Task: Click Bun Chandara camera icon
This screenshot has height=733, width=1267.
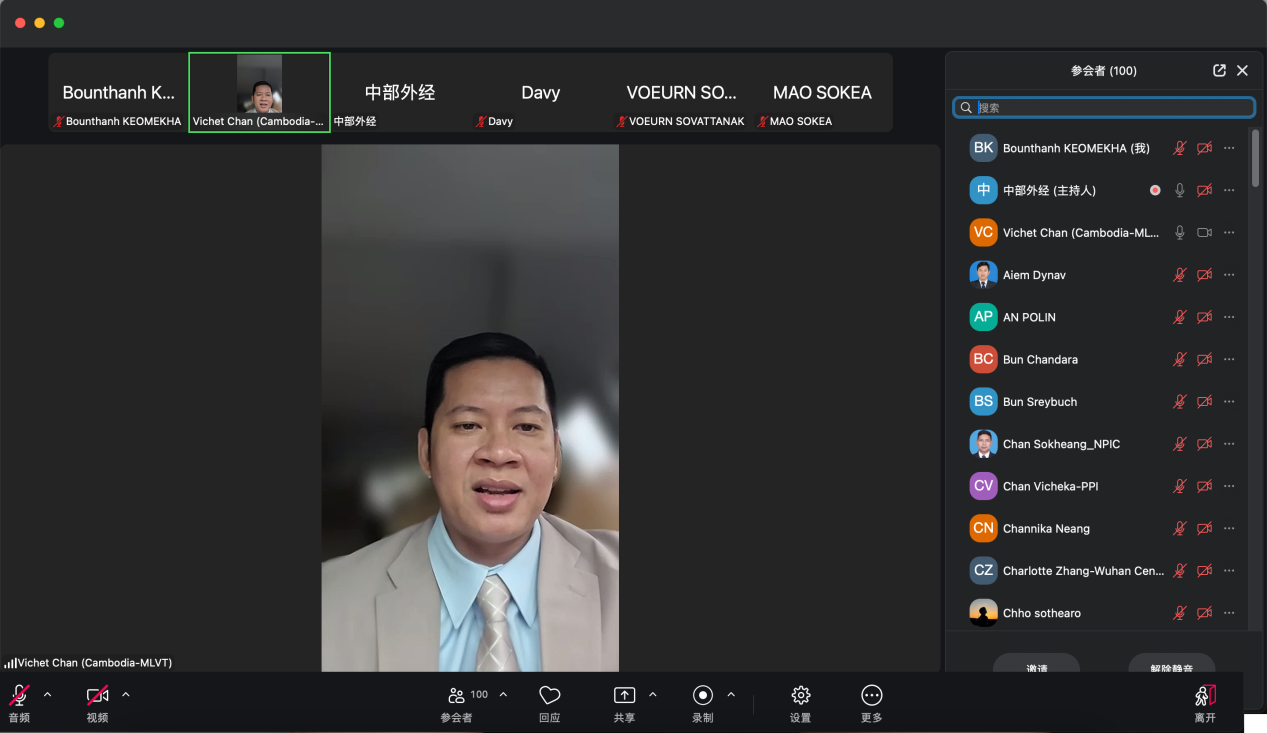Action: pos(1205,359)
